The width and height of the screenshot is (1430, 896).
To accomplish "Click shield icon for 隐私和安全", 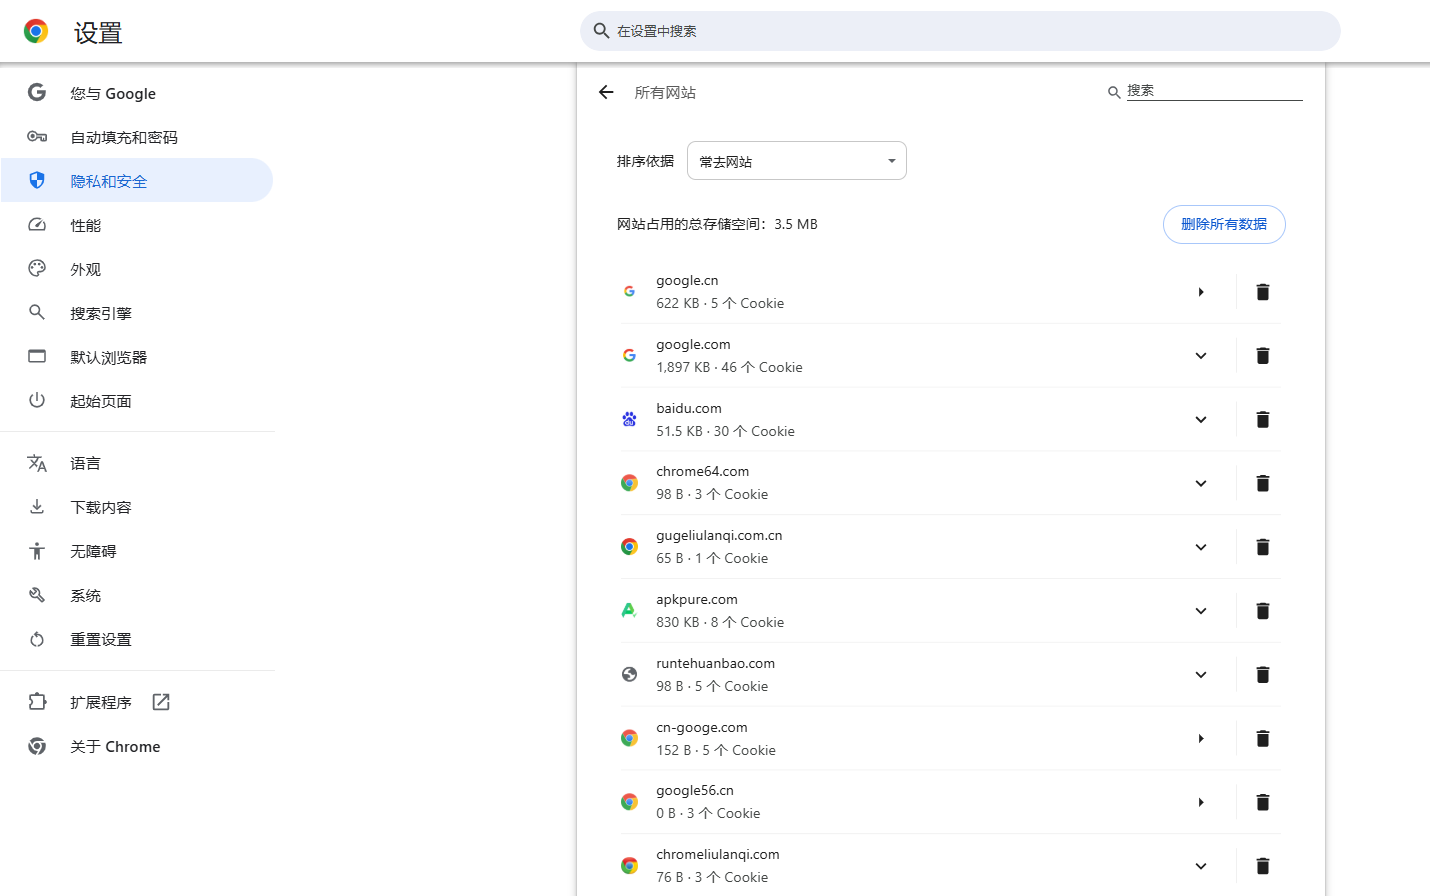I will click(x=37, y=180).
